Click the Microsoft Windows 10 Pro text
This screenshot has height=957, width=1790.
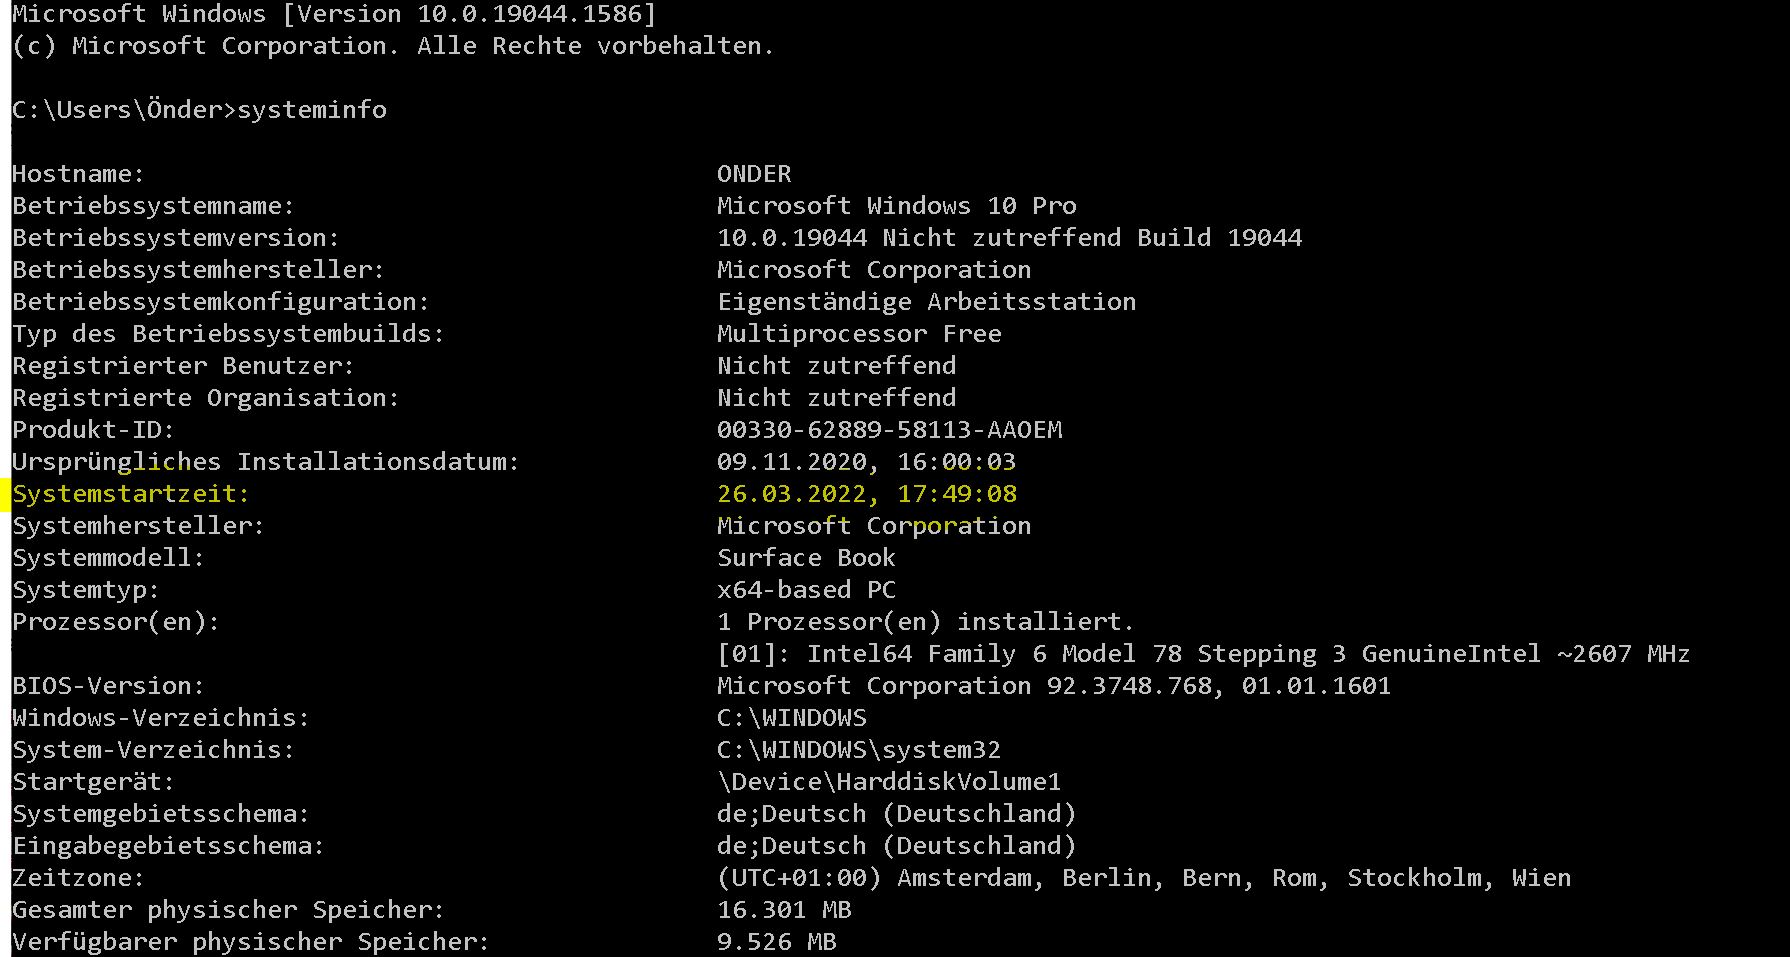click(x=897, y=206)
